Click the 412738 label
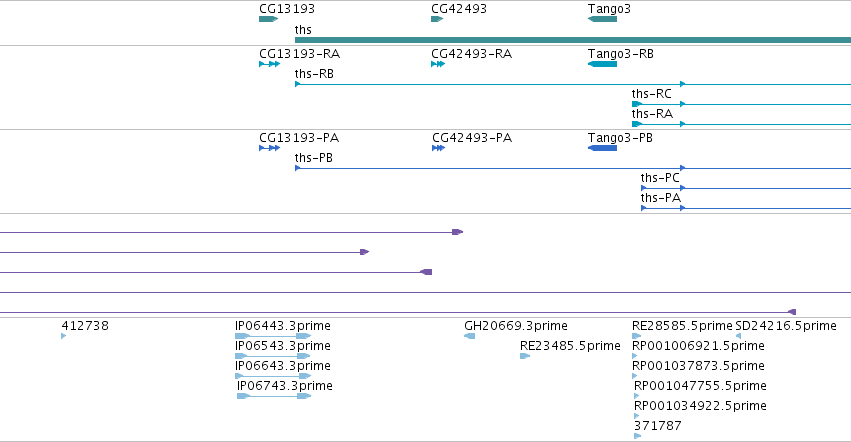The height and width of the screenshot is (442, 851). point(85,326)
